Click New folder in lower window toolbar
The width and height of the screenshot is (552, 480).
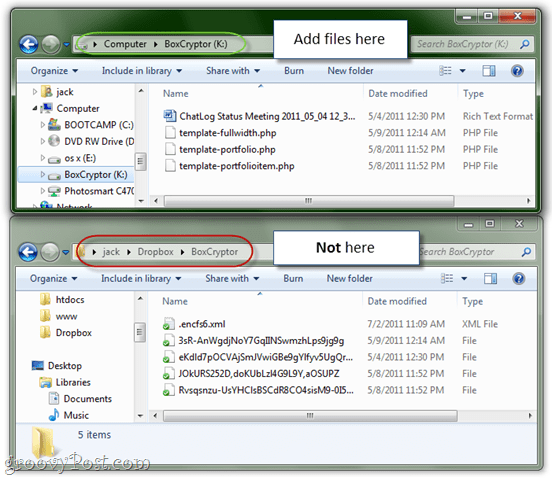pos(350,279)
